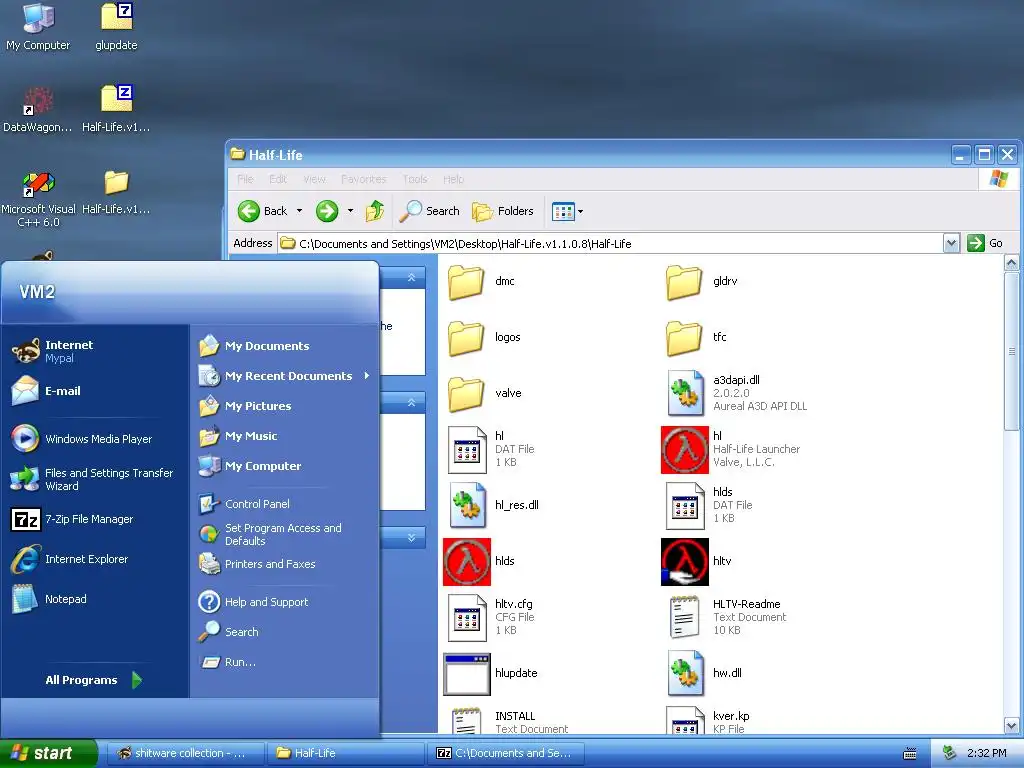This screenshot has width=1024, height=768.
Task: Switch to shitware collection taskbar window
Action: (185, 753)
